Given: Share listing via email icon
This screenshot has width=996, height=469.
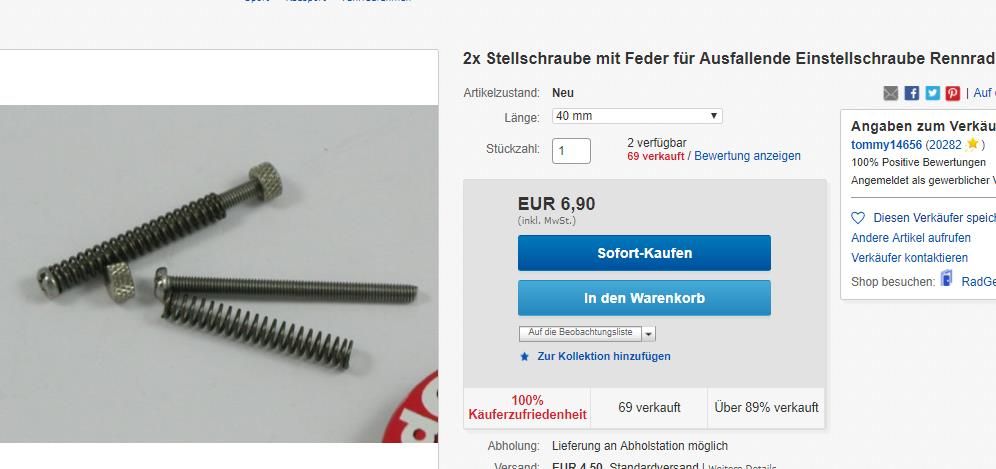Looking at the screenshot, I should click(891, 93).
